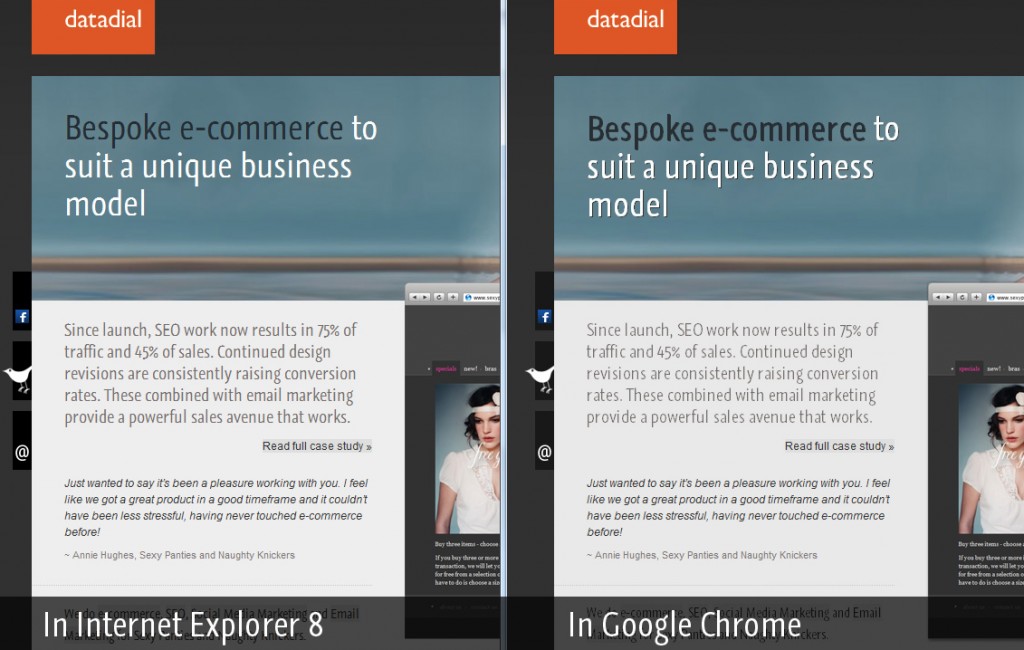
Task: Click mock browser back/forward arrows in Chrome pane
Action: click(942, 297)
